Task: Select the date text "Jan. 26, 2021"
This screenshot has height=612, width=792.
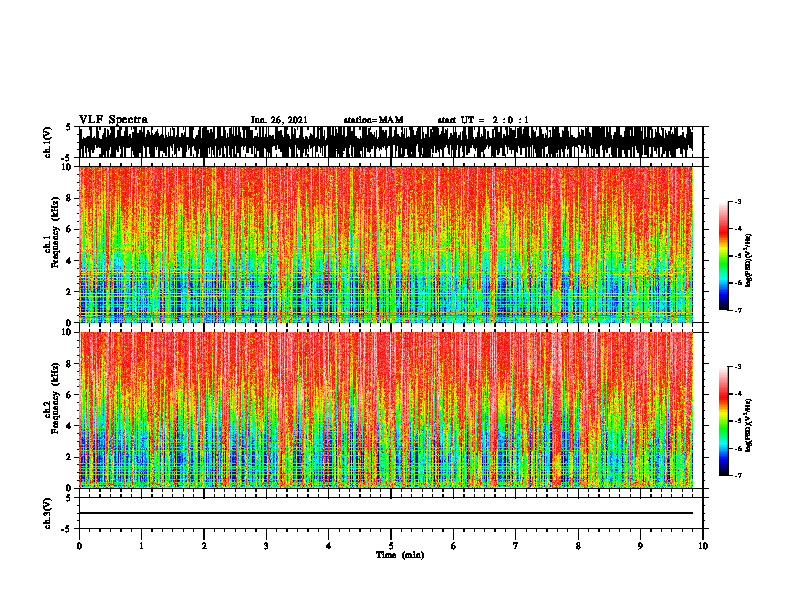Action: 279,120
